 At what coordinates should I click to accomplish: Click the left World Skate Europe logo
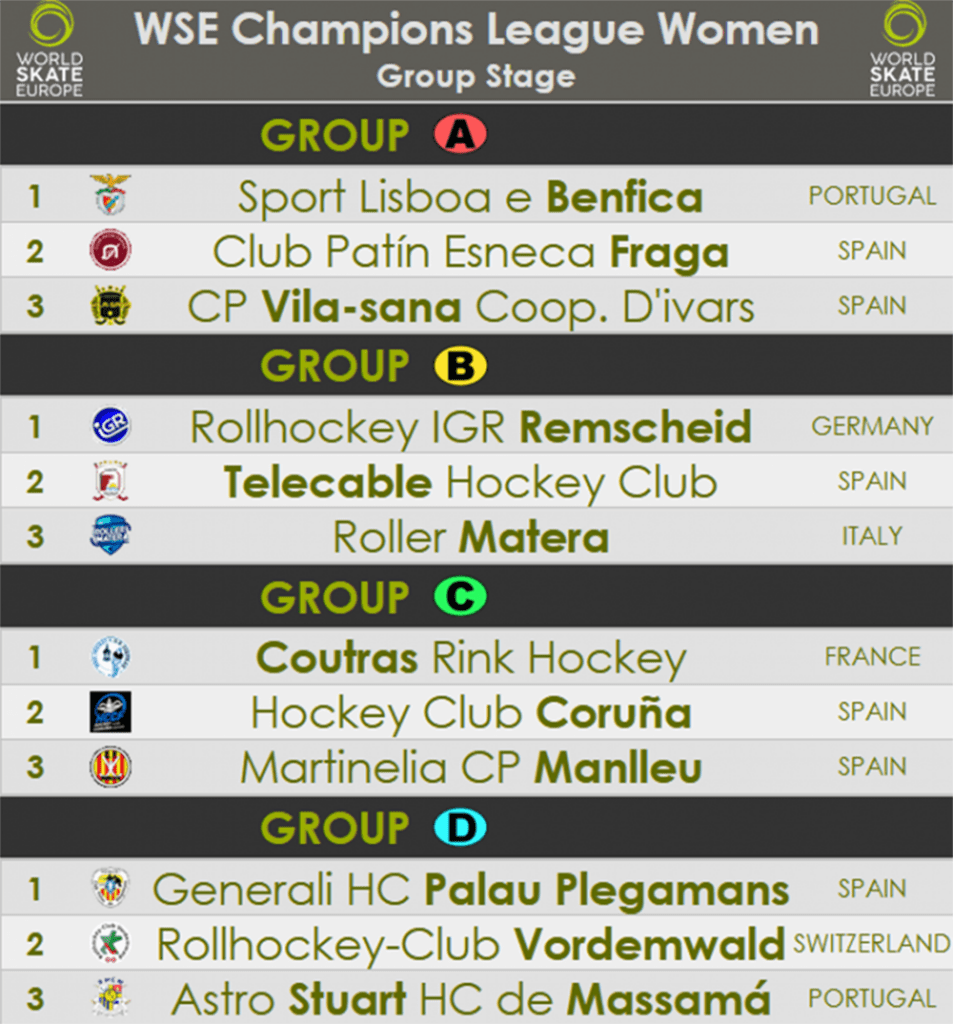(x=50, y=50)
